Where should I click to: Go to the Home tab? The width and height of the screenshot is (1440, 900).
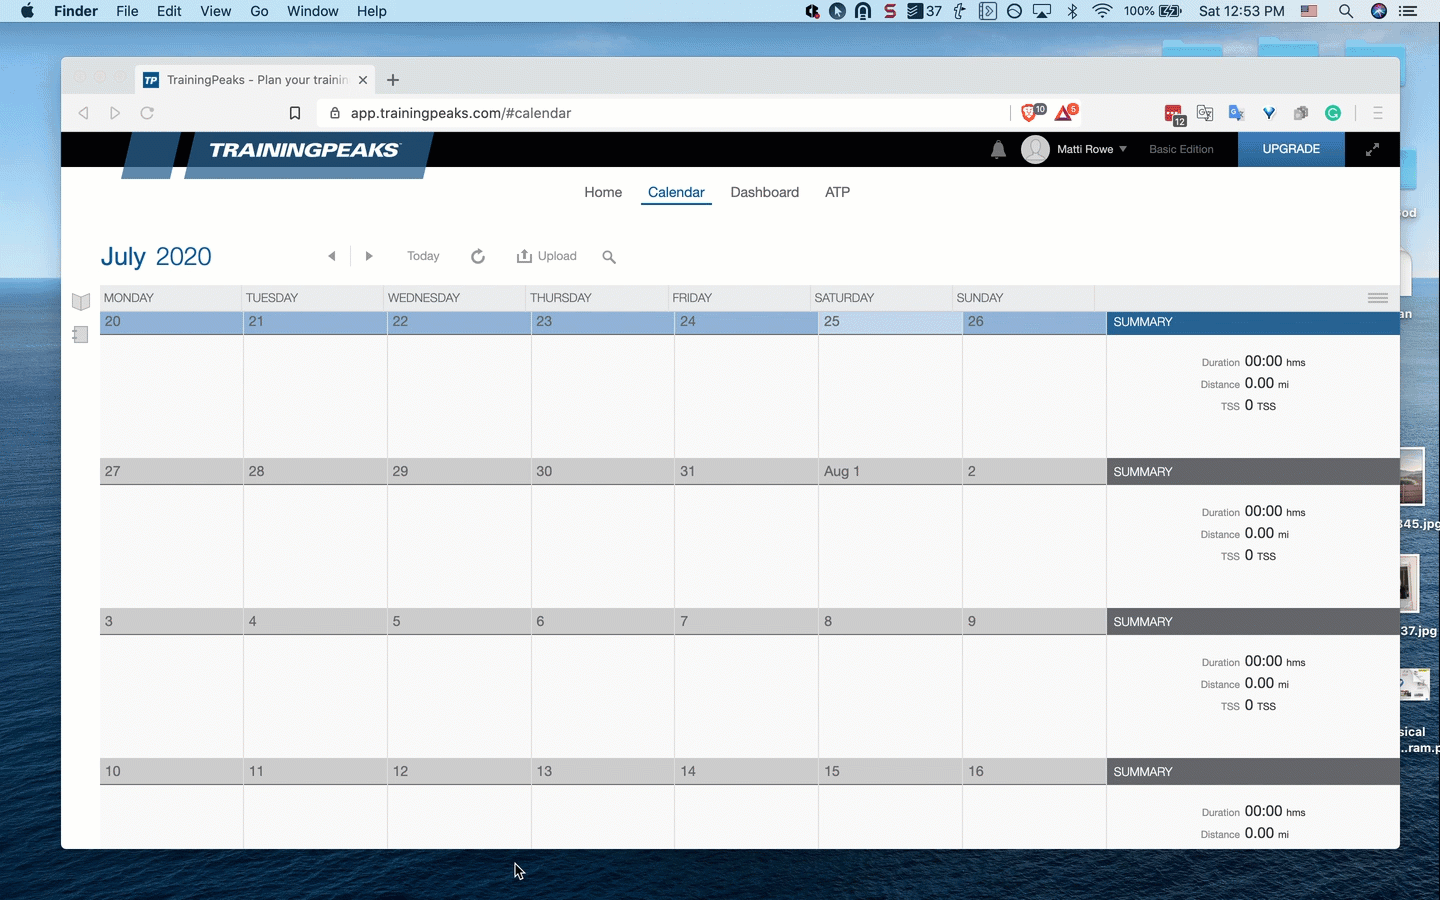click(x=603, y=192)
